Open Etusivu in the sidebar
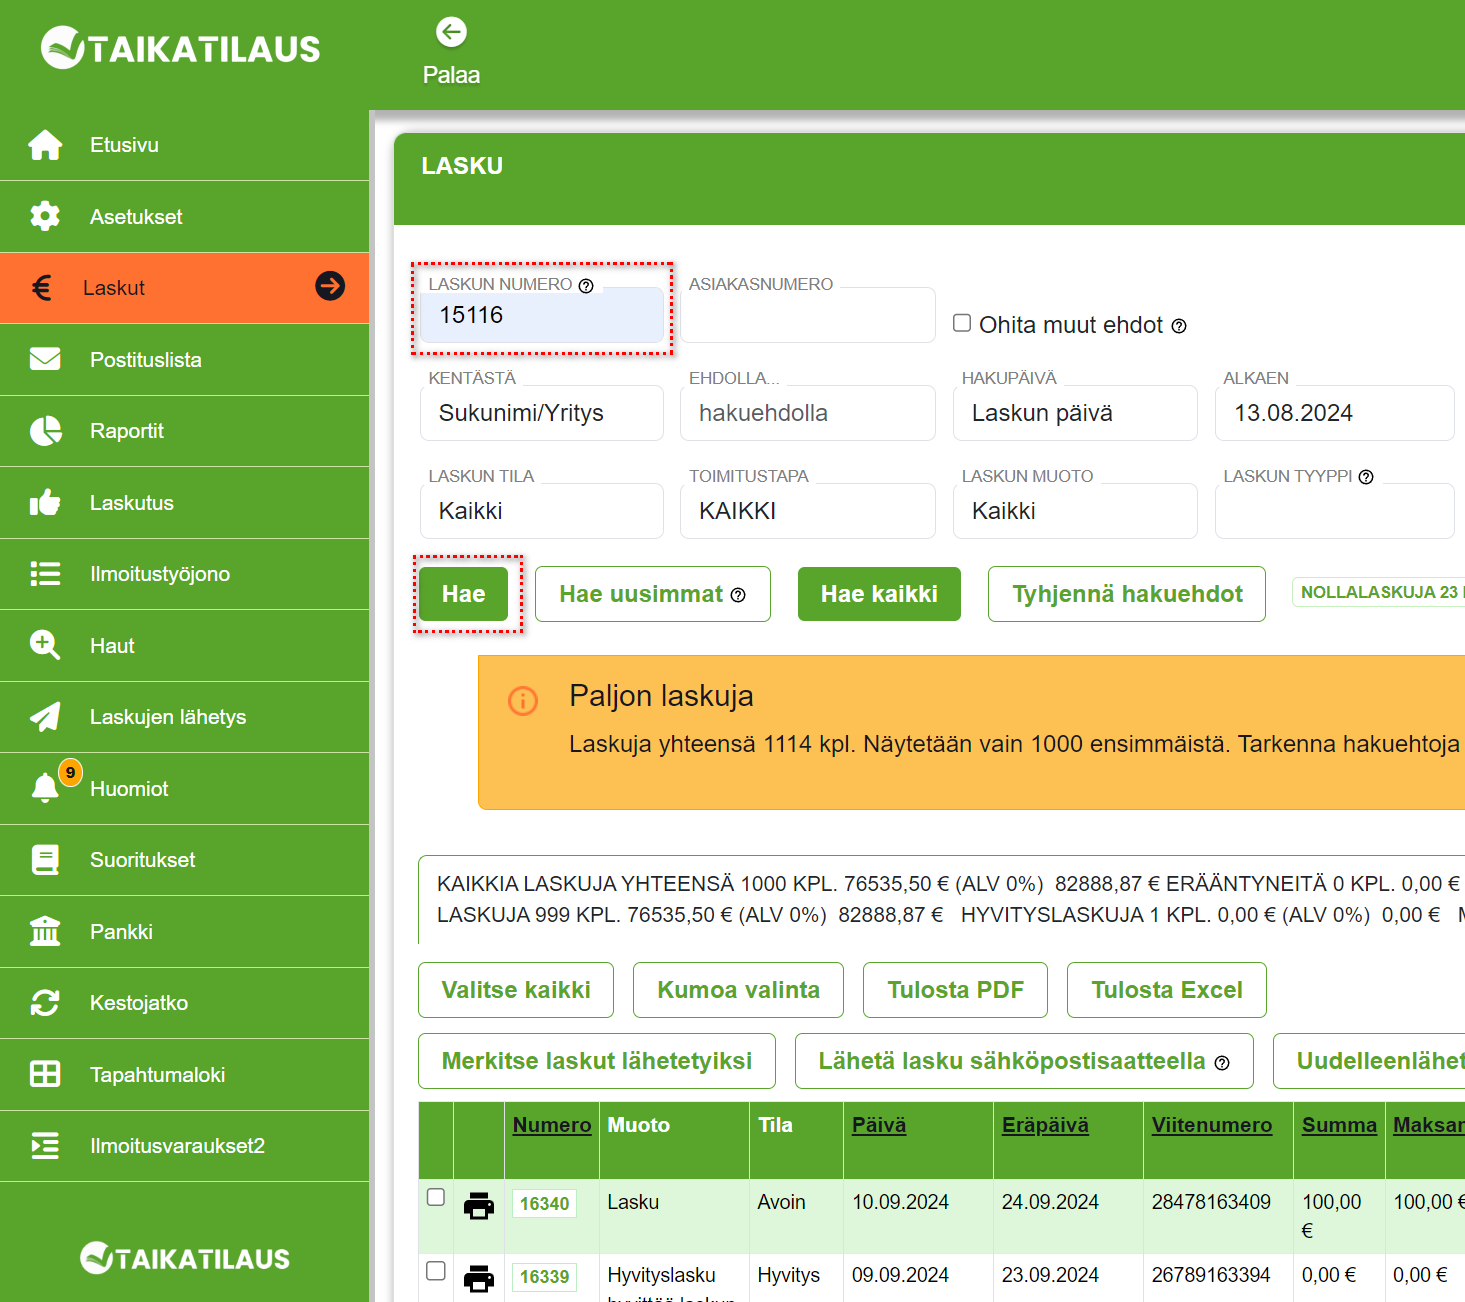The image size is (1465, 1302). [x=185, y=145]
